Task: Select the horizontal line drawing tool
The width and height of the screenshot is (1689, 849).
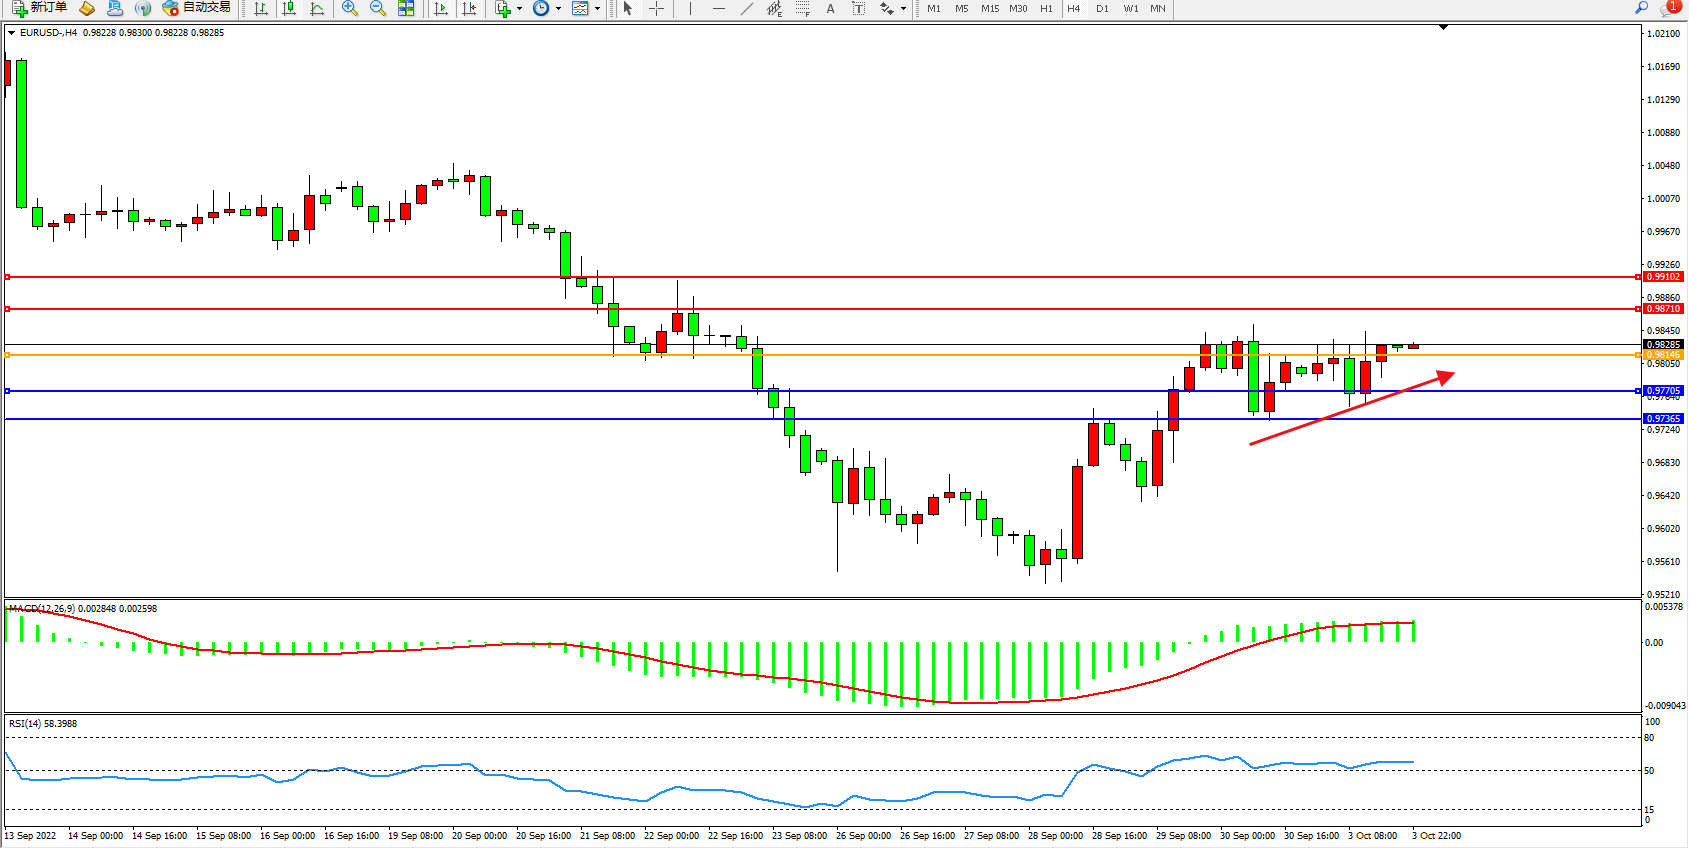Action: [x=718, y=8]
